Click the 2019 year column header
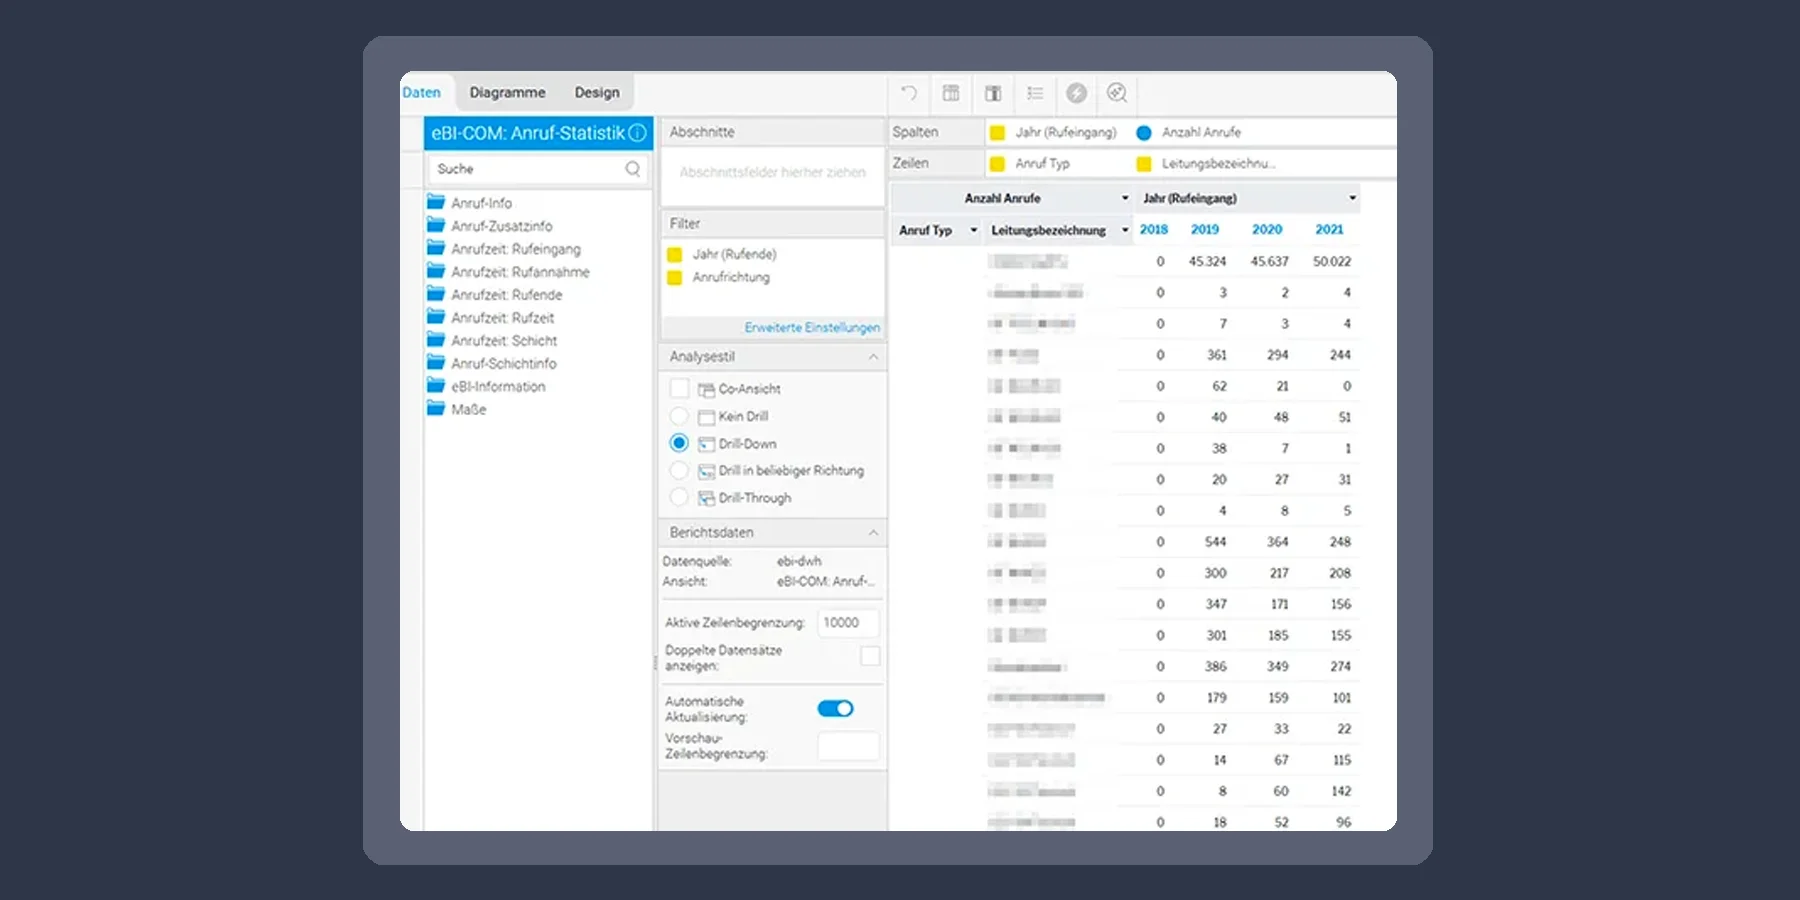Image resolution: width=1800 pixels, height=900 pixels. pyautogui.click(x=1204, y=229)
